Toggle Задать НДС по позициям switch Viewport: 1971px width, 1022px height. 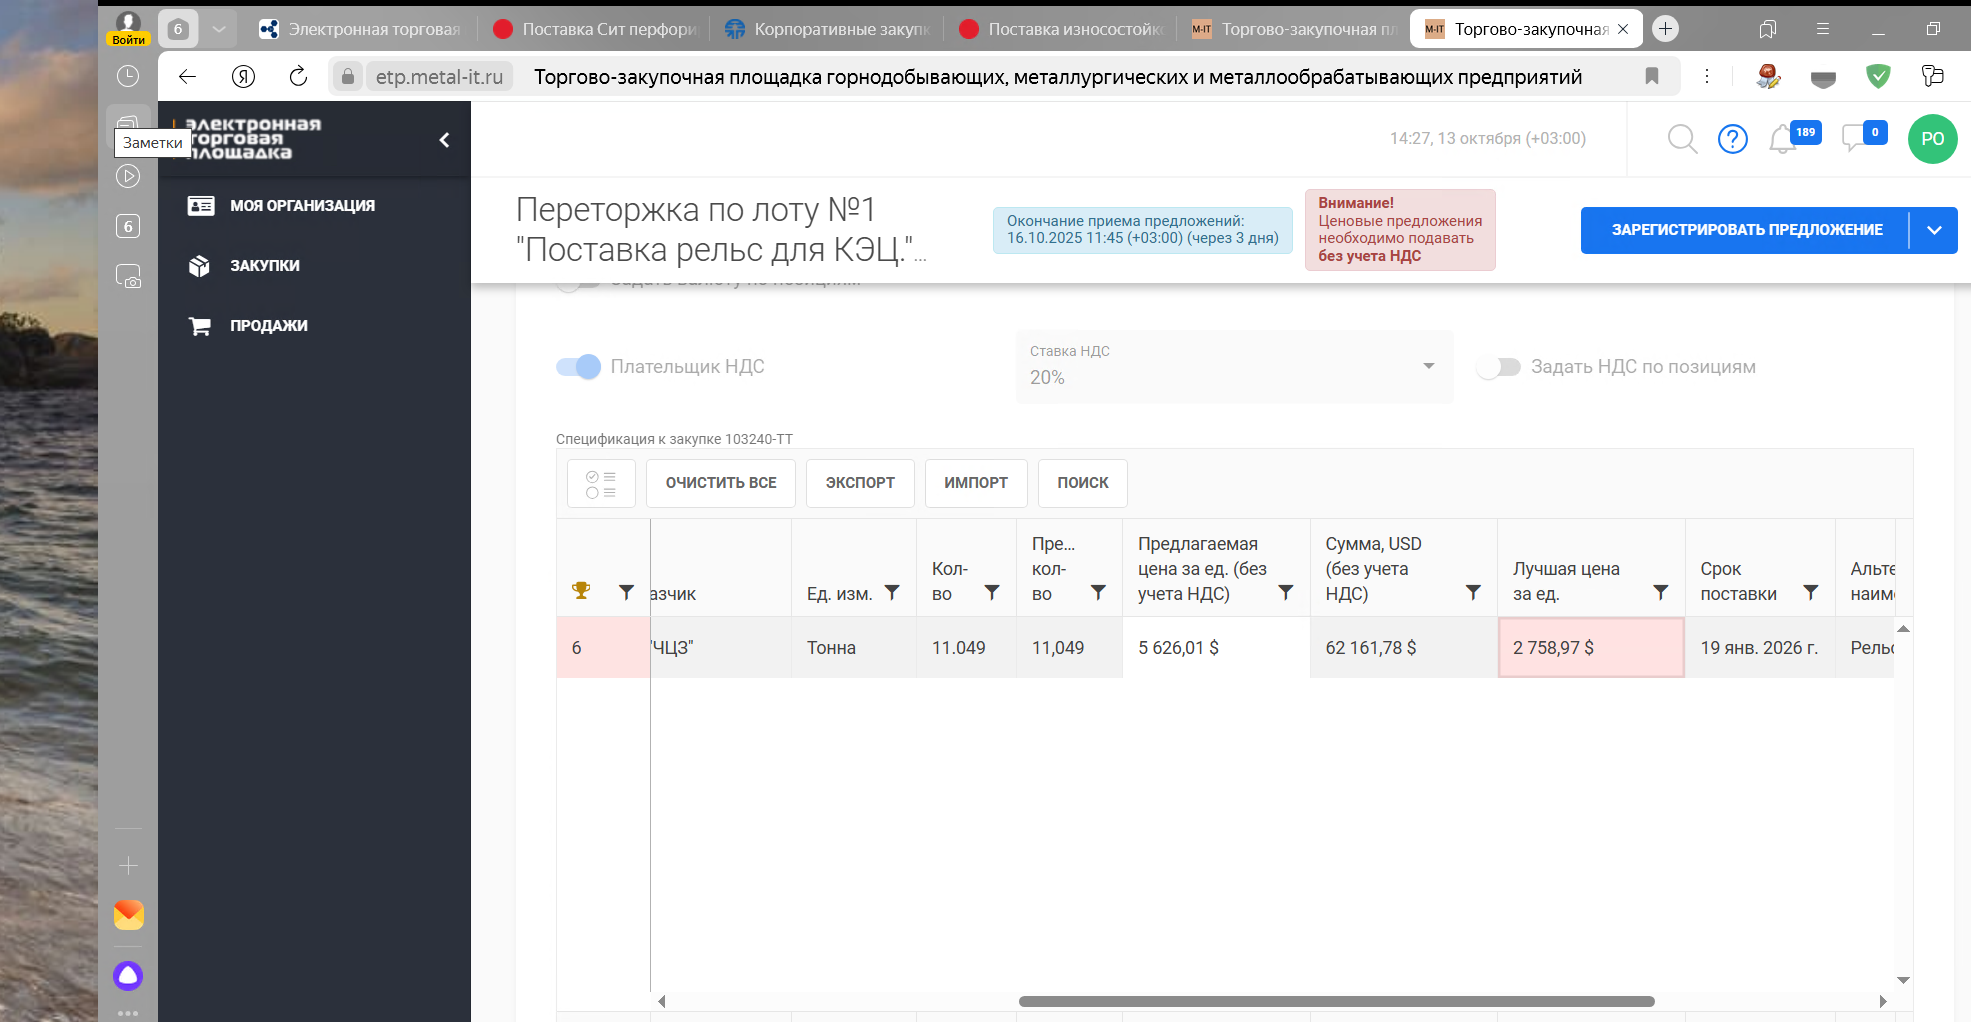pos(1498,367)
